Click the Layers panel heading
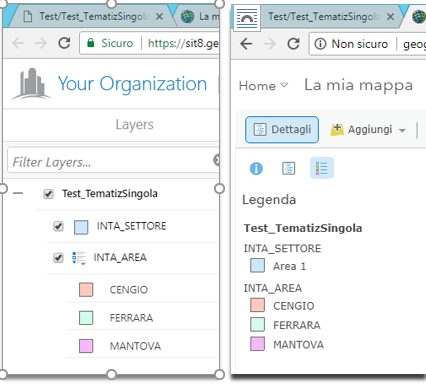 (x=134, y=125)
